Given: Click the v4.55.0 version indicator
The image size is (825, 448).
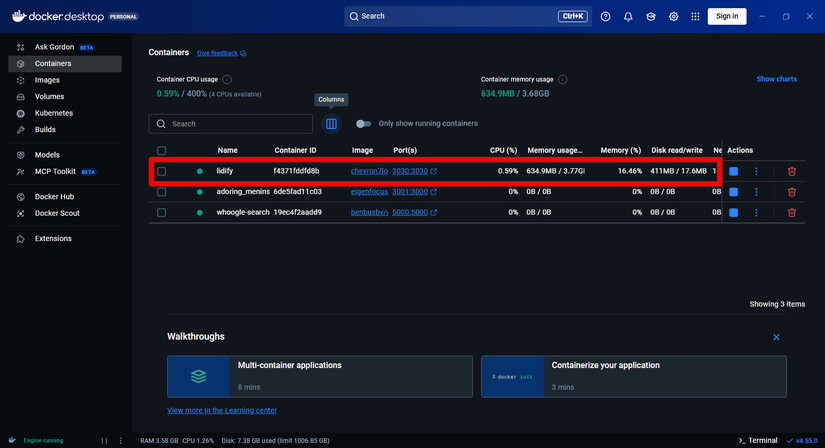Looking at the screenshot, I should coord(802,441).
